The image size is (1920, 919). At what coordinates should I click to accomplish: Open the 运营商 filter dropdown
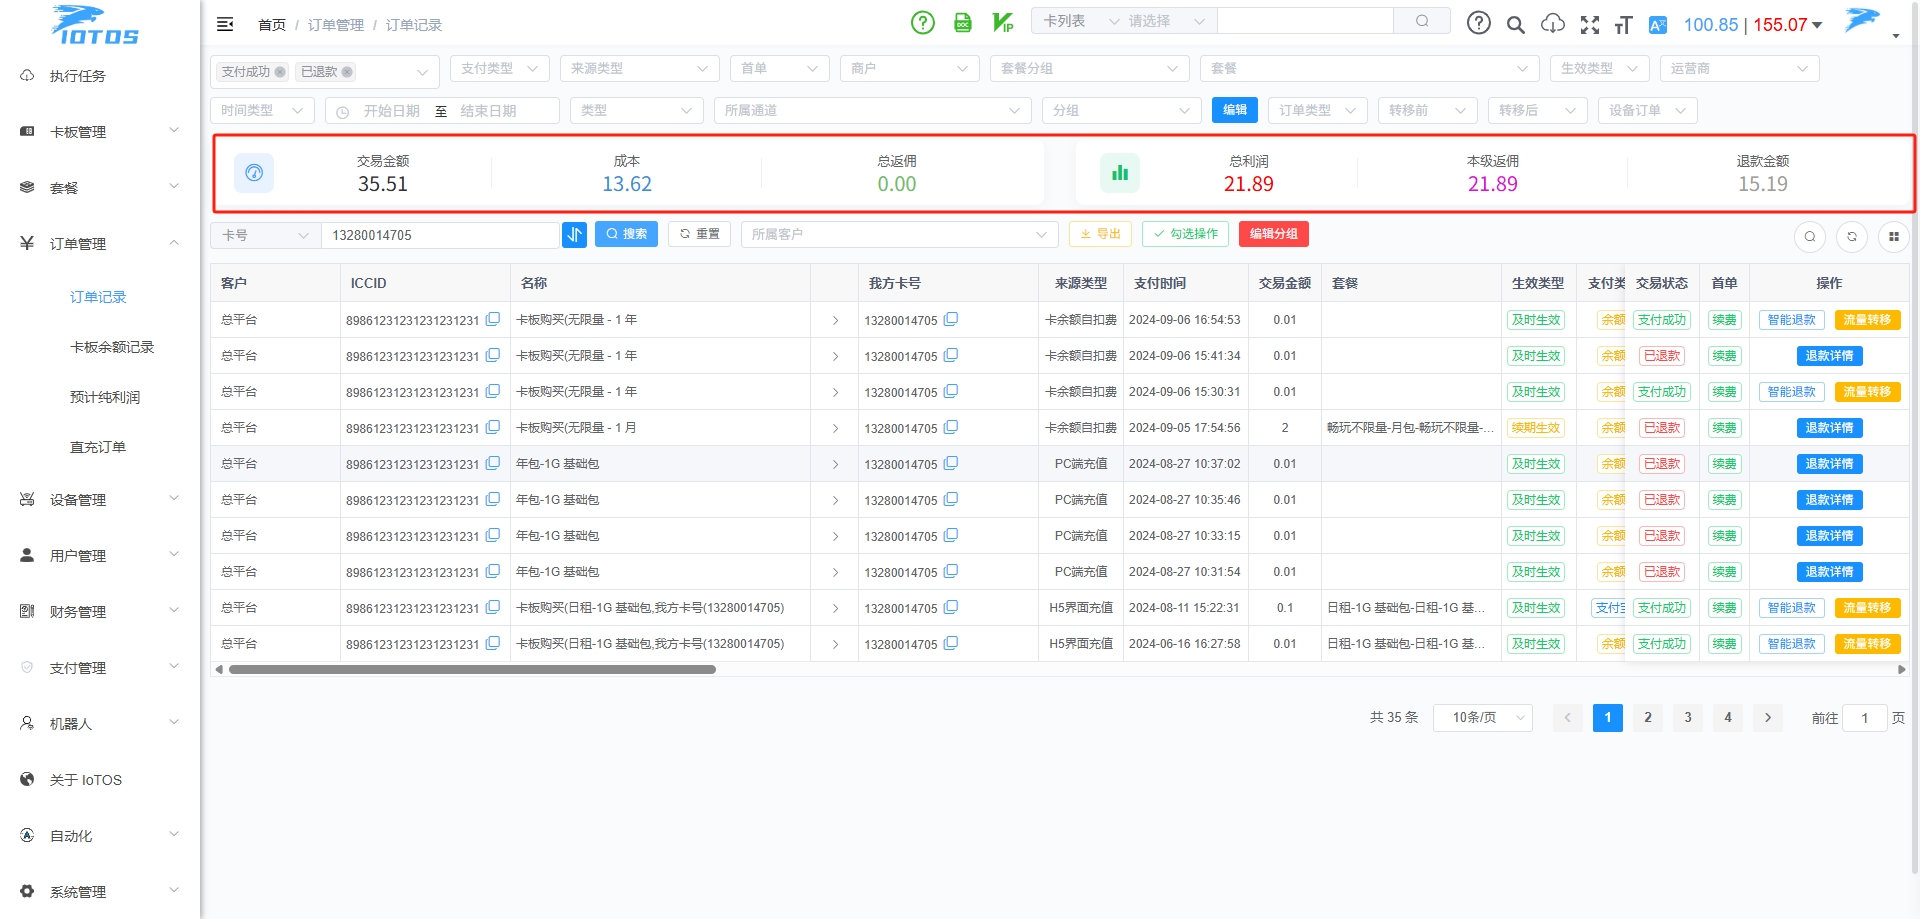pyautogui.click(x=1740, y=68)
